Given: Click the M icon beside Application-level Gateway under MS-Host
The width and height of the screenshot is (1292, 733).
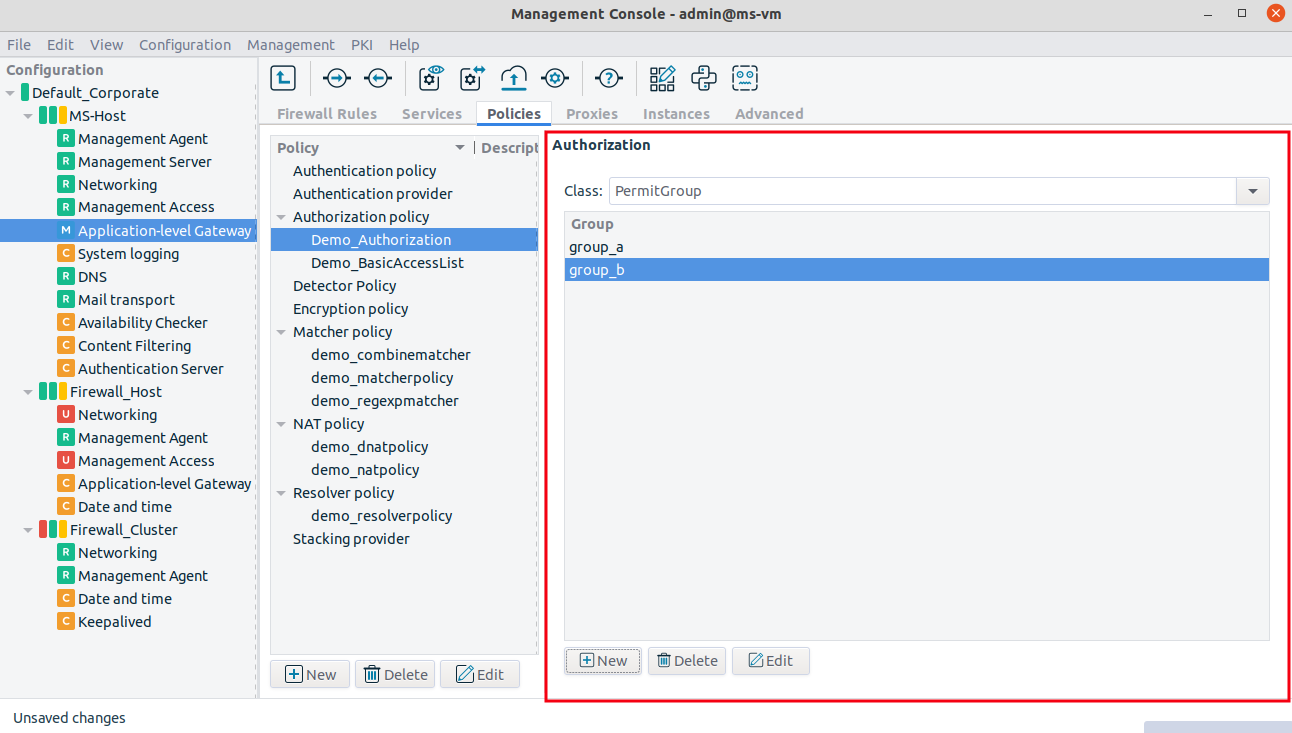Looking at the screenshot, I should click(66, 230).
